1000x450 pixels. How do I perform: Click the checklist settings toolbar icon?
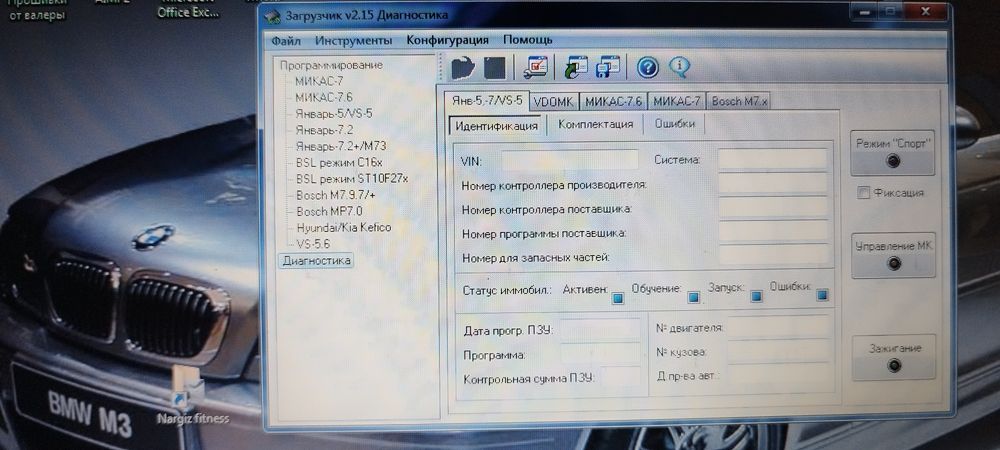click(536, 67)
